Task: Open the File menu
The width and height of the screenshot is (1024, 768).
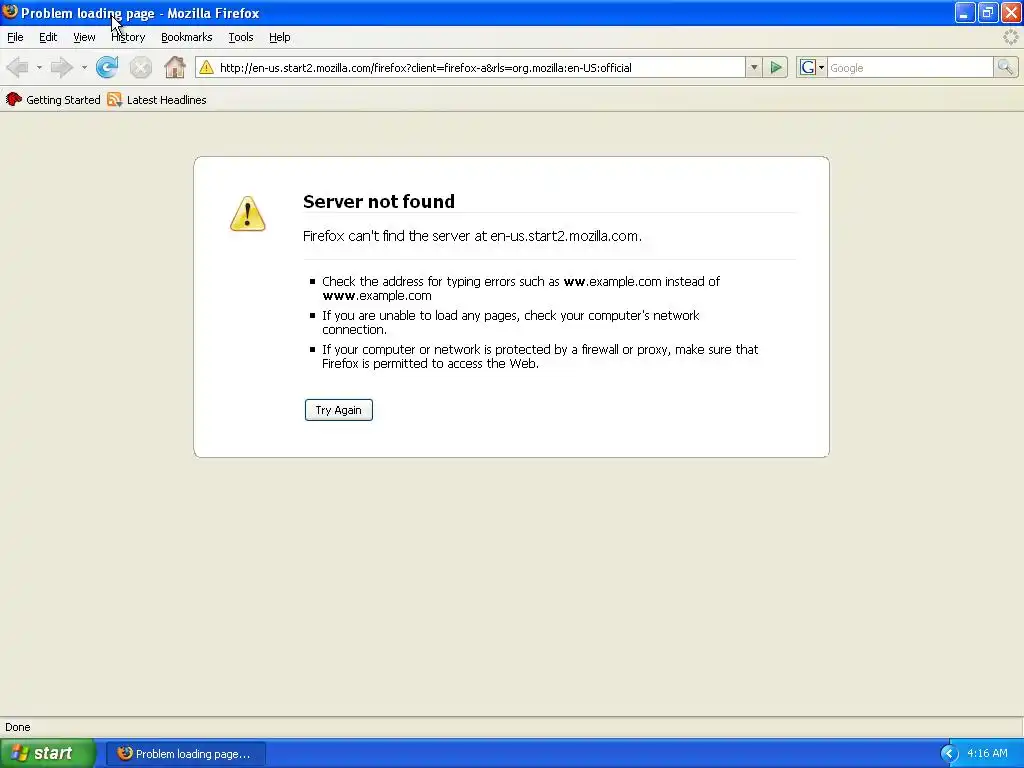Action: [x=15, y=37]
